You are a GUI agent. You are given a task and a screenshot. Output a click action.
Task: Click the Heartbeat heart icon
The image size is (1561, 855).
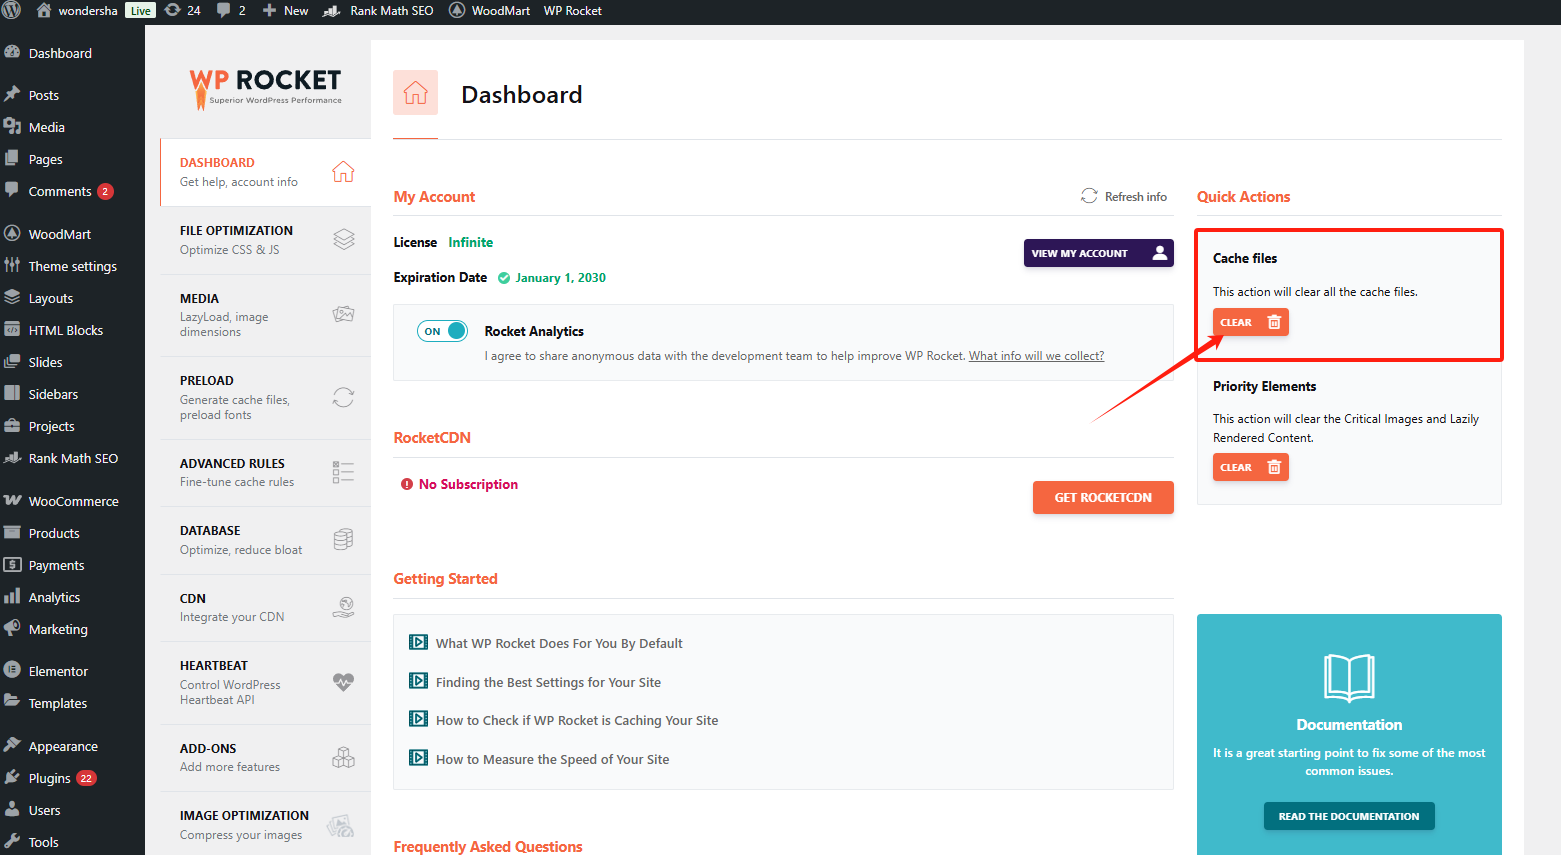pos(343,682)
